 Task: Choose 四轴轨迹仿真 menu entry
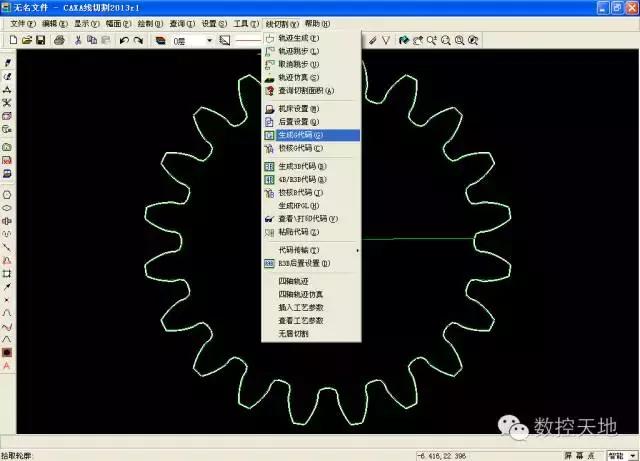tap(311, 294)
